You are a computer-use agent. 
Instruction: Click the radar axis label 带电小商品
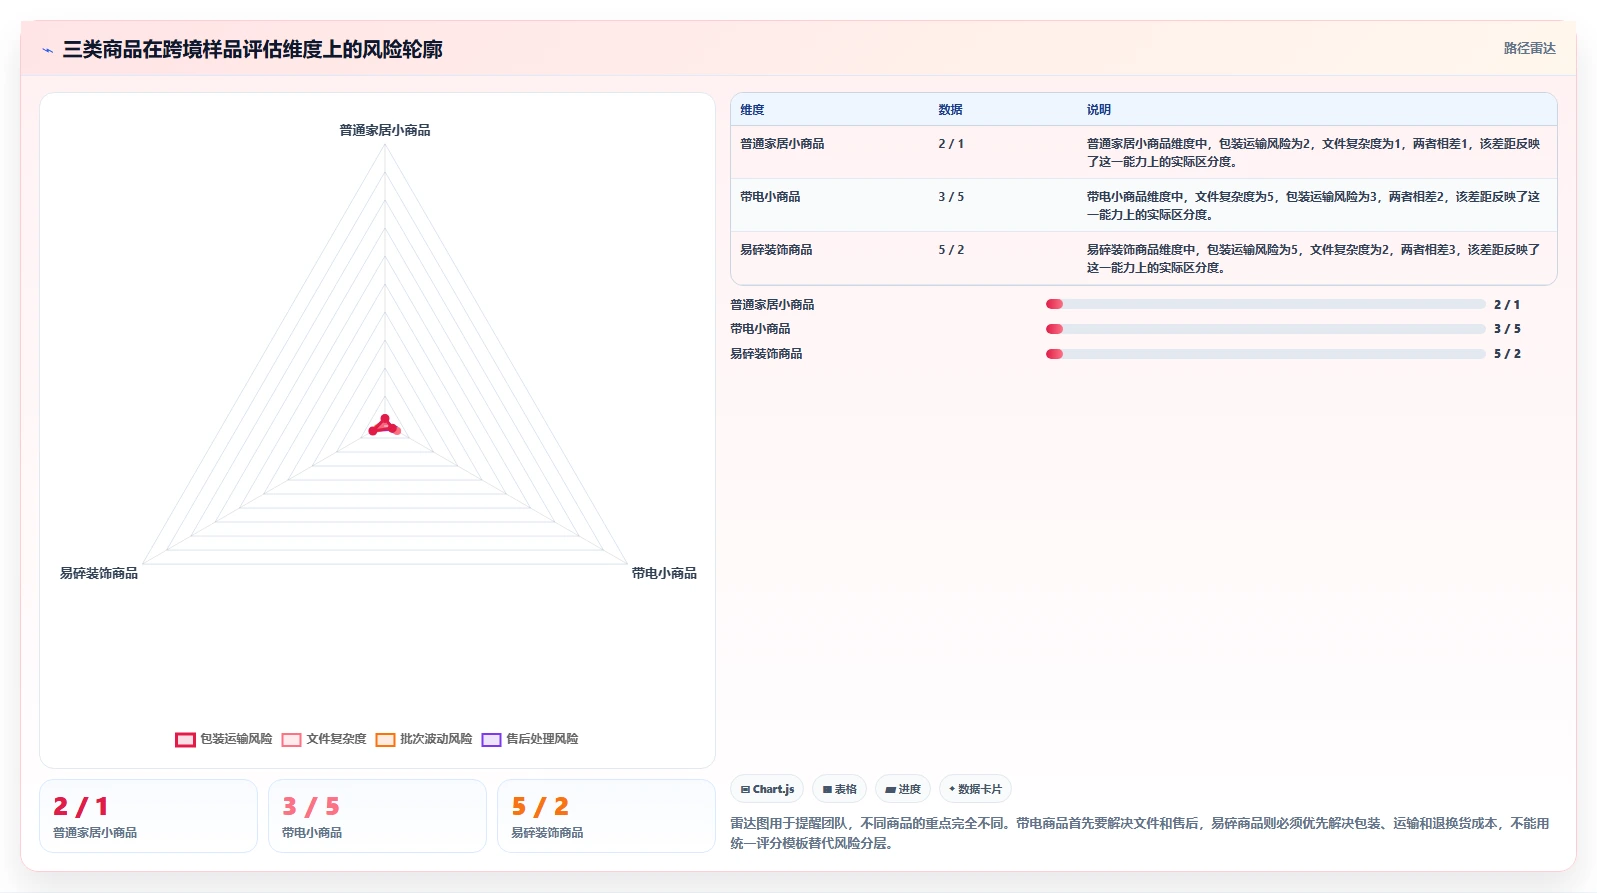(664, 573)
